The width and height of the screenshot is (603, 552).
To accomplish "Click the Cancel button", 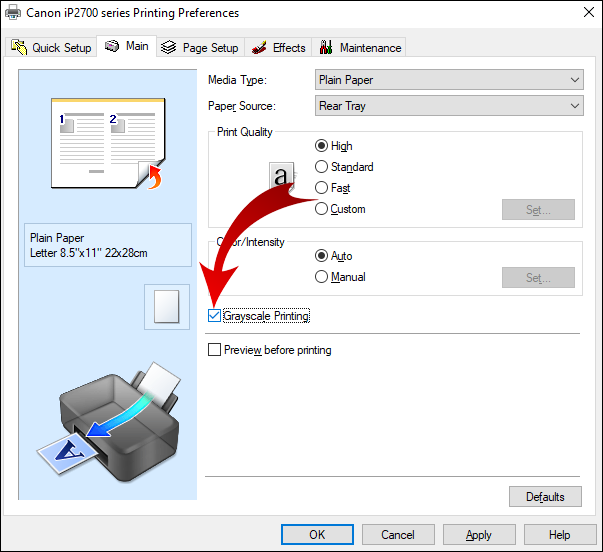I will [398, 534].
